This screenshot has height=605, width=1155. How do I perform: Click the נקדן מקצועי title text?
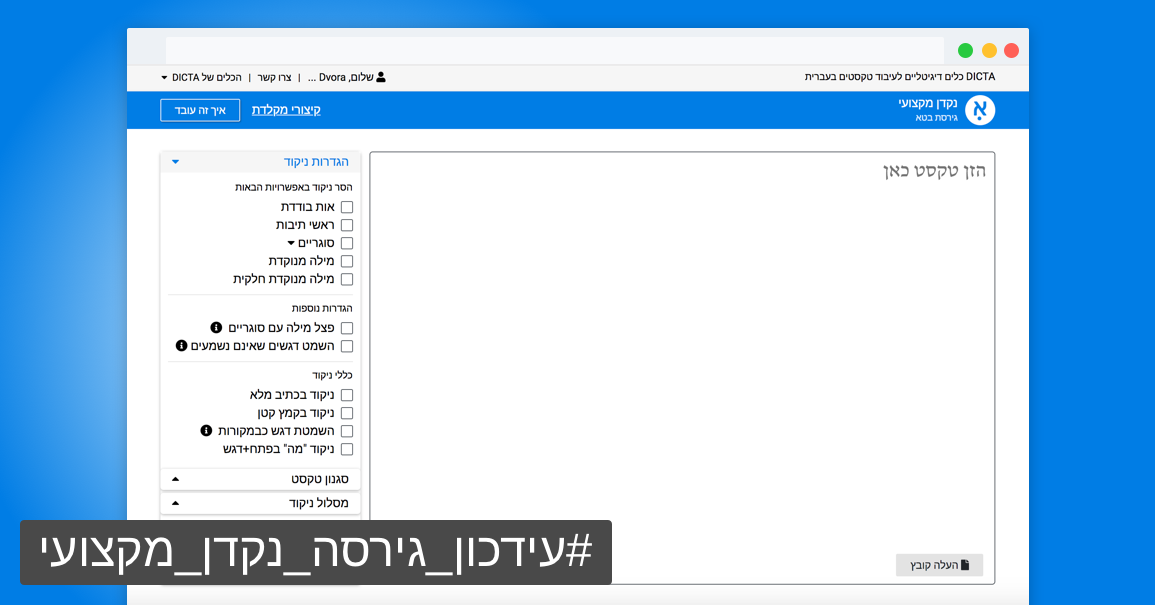tap(928, 103)
